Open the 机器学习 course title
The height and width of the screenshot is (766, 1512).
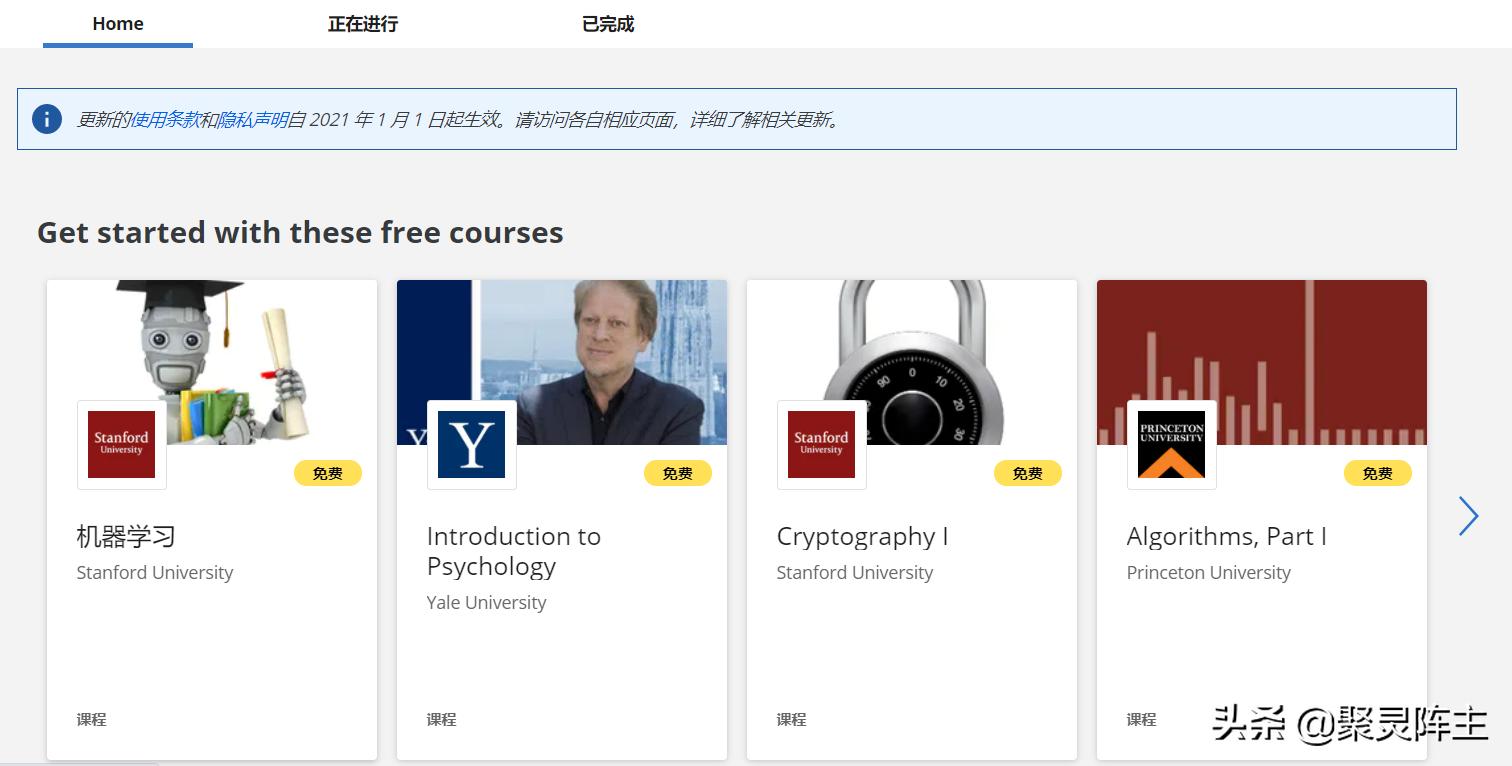[x=126, y=536]
